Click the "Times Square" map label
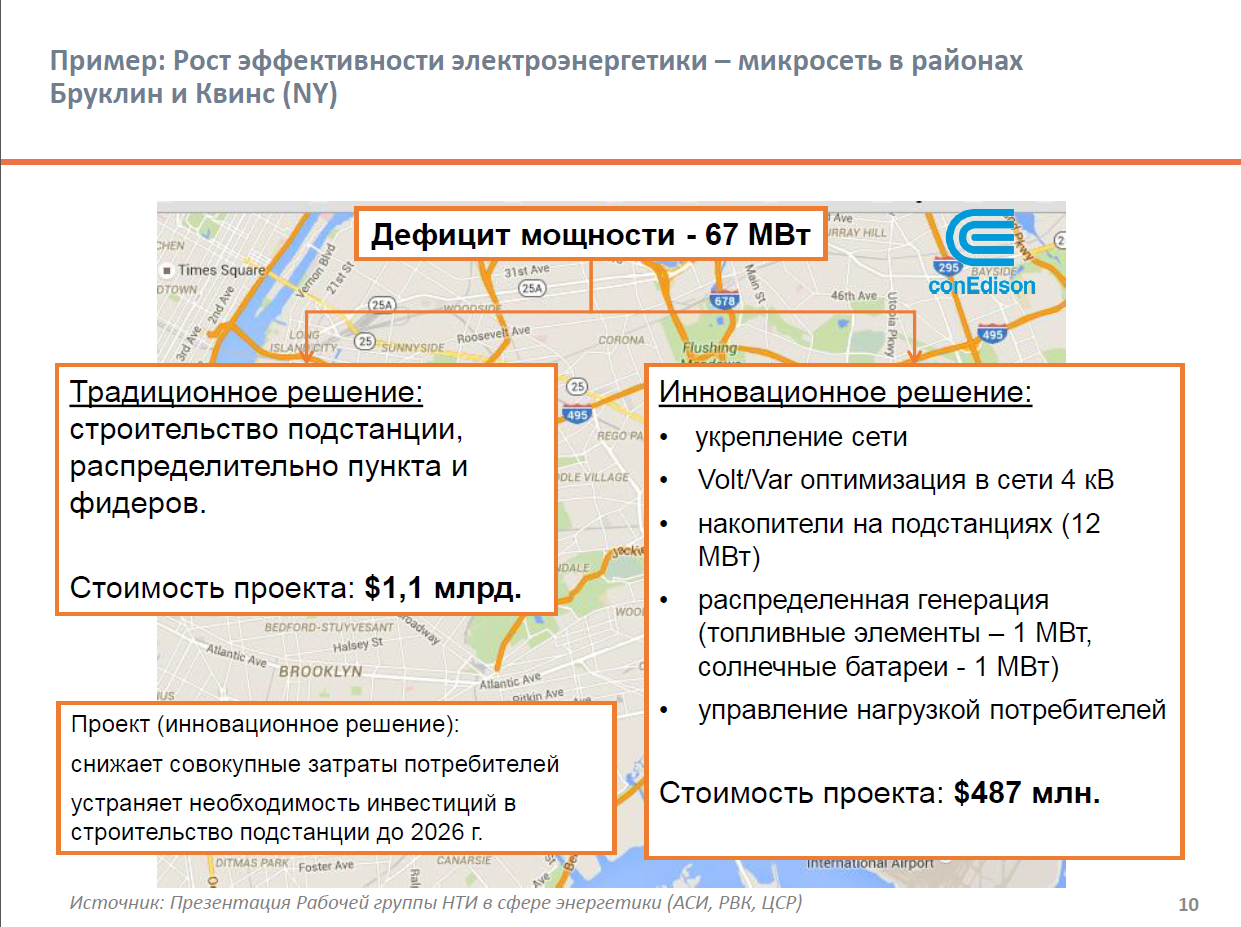 point(221,270)
